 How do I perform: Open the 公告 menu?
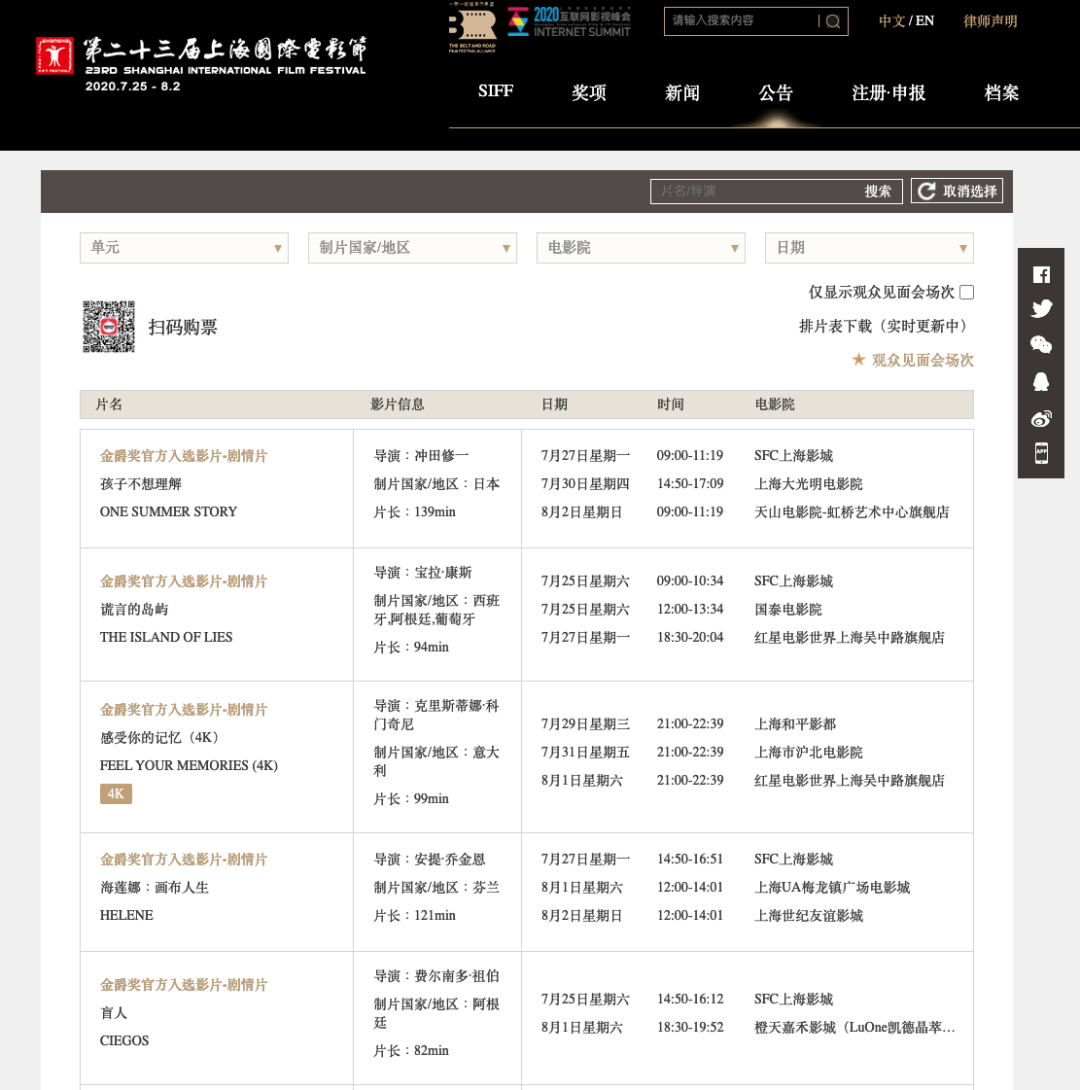point(776,92)
